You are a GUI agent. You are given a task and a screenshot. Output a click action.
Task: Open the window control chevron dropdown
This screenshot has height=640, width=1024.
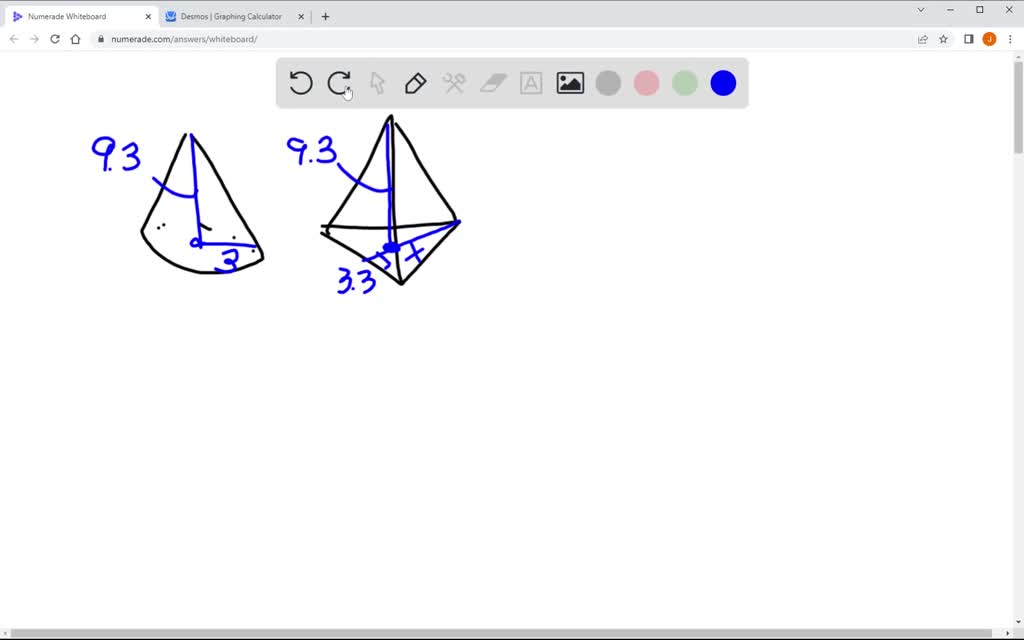click(x=922, y=11)
